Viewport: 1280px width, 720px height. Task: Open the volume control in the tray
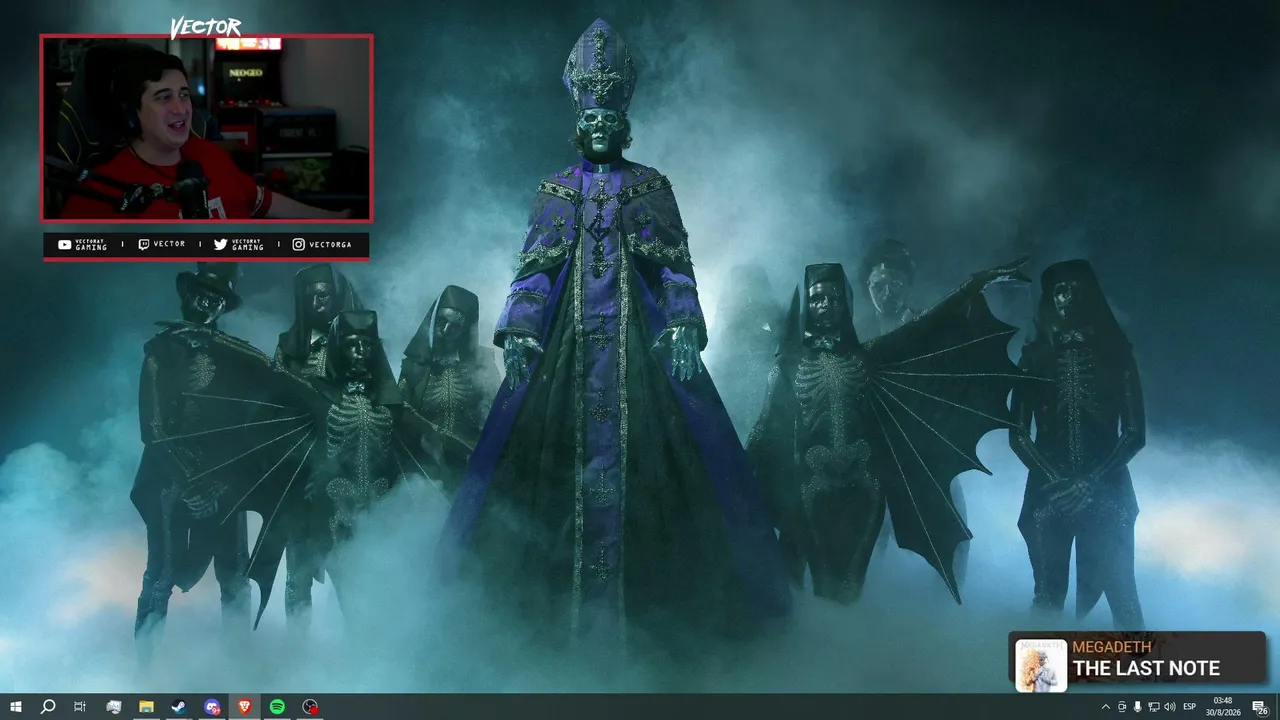(x=1169, y=707)
